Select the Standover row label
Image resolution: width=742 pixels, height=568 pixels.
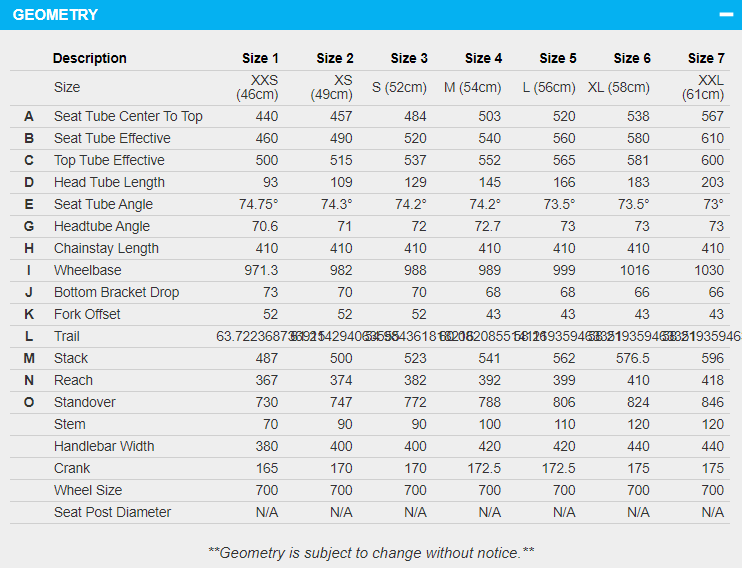(x=85, y=402)
